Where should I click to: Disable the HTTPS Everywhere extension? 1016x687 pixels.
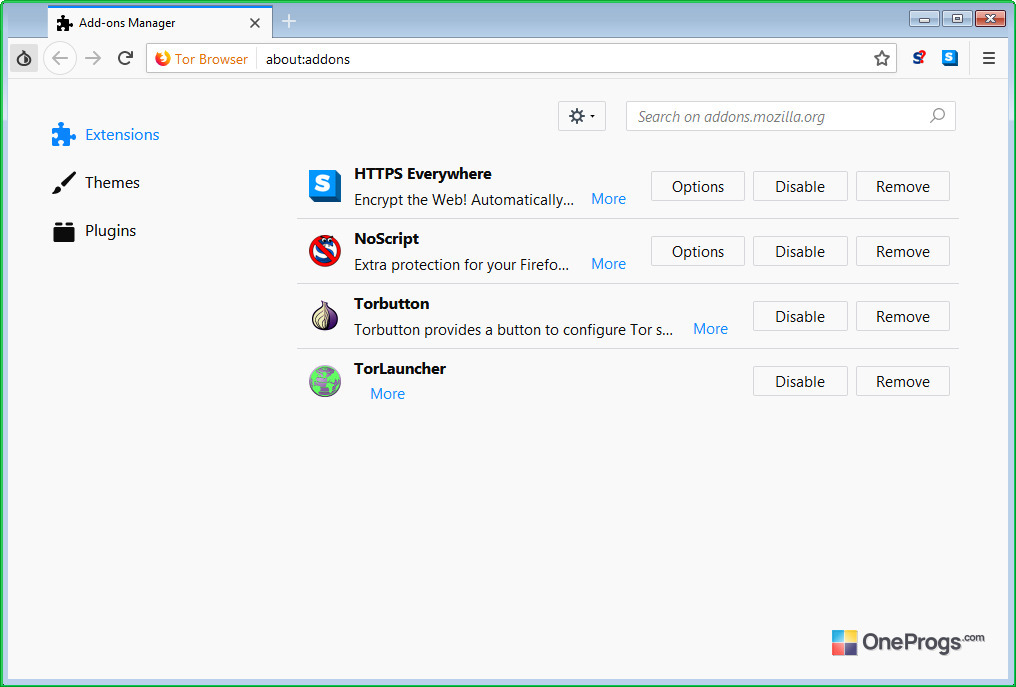pos(800,187)
